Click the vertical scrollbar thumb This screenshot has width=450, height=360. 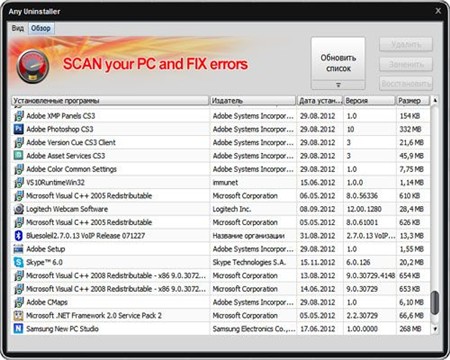pyautogui.click(x=434, y=303)
